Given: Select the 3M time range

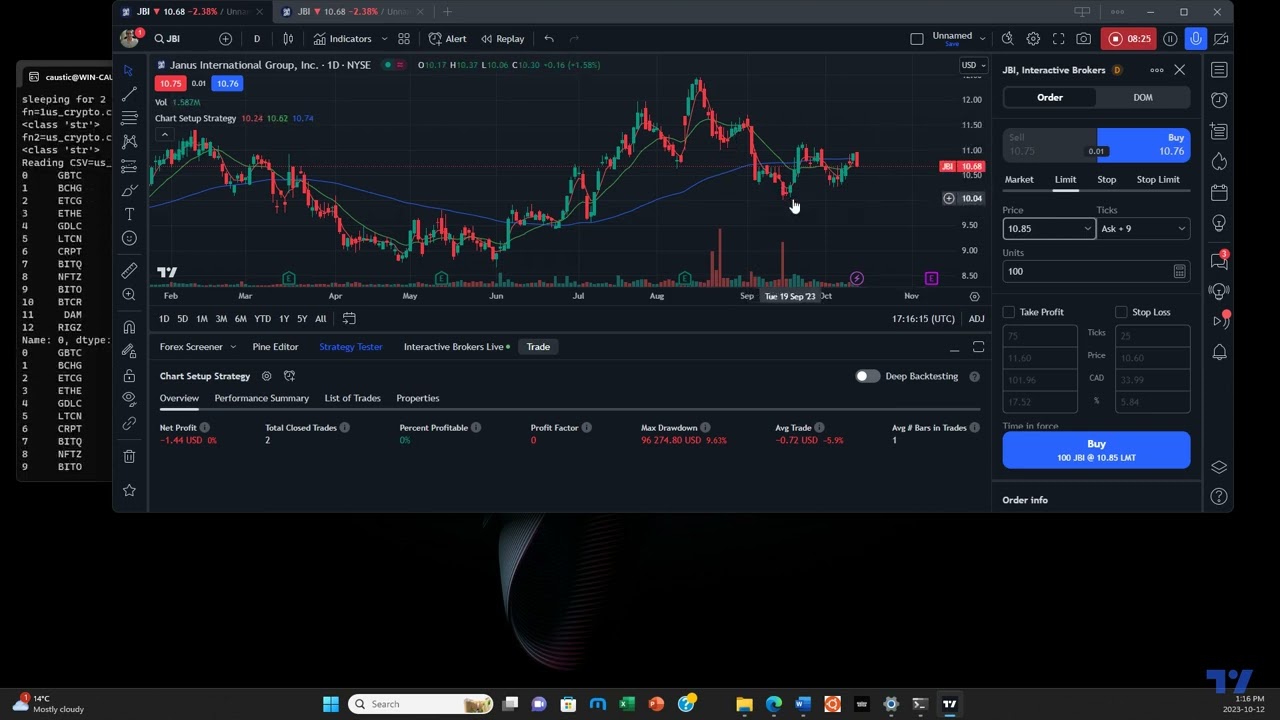Looking at the screenshot, I should pos(221,319).
